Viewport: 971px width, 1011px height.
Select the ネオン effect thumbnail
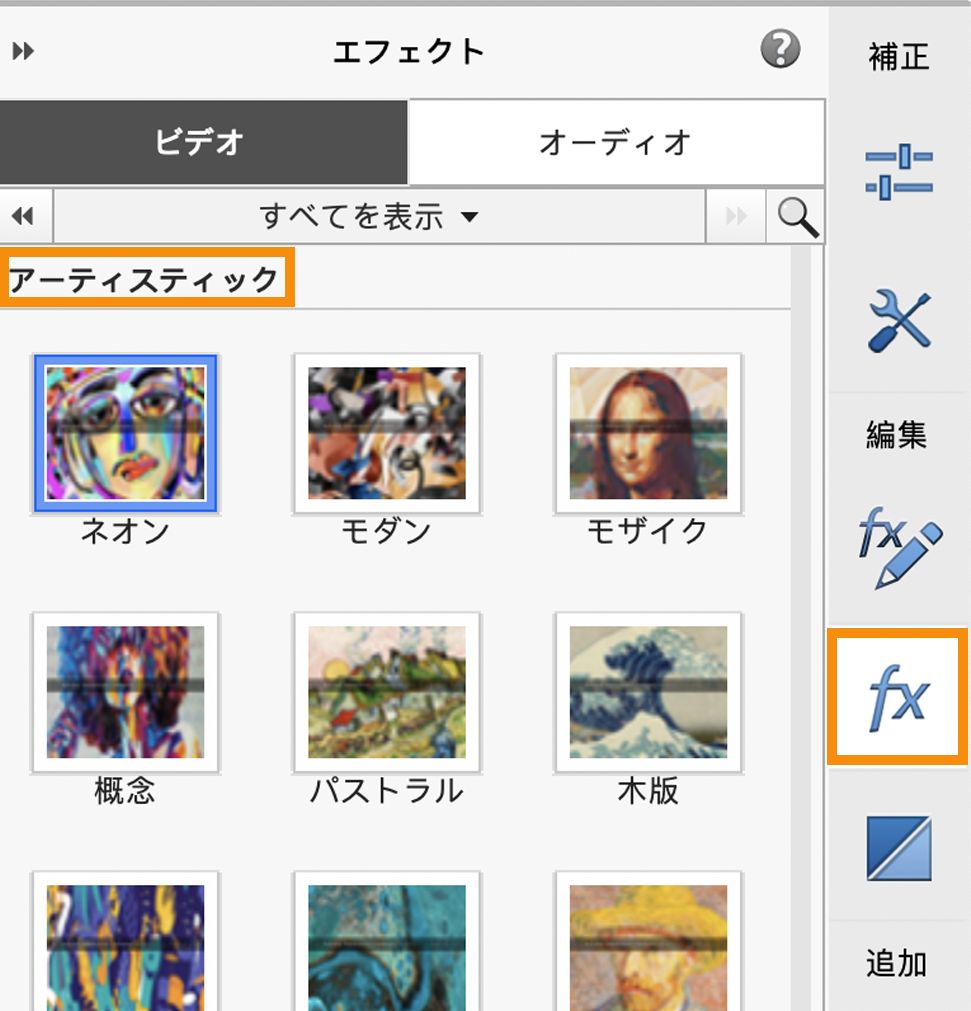point(126,433)
